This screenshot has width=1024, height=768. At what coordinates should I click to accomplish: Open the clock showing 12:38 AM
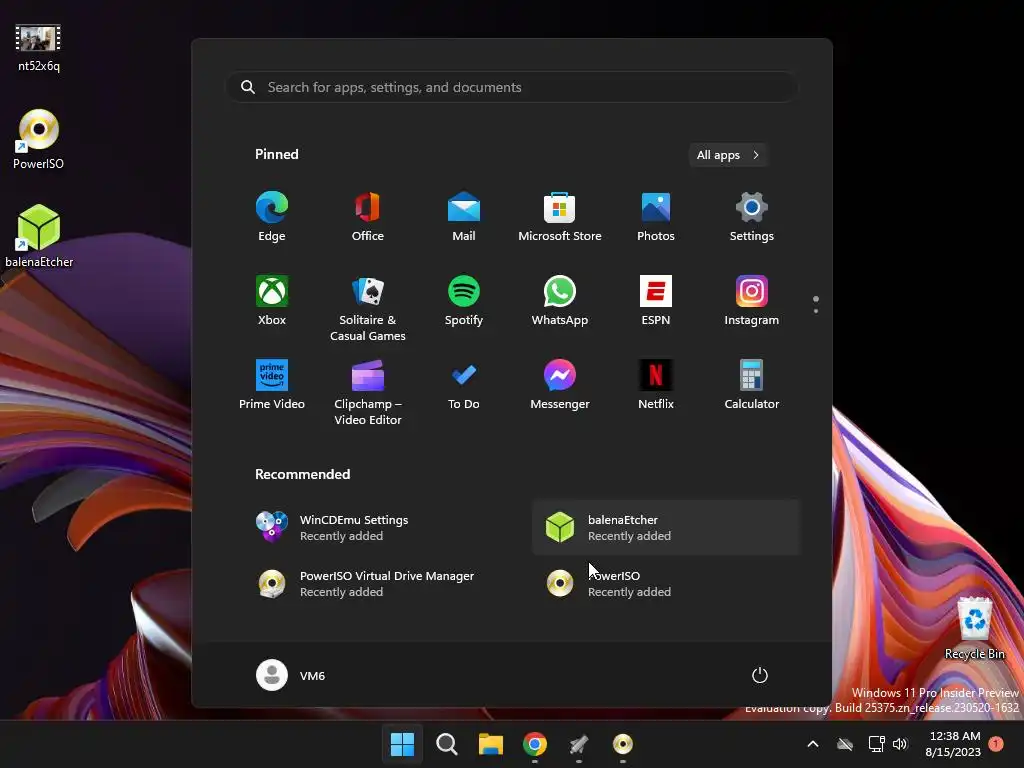click(x=953, y=744)
